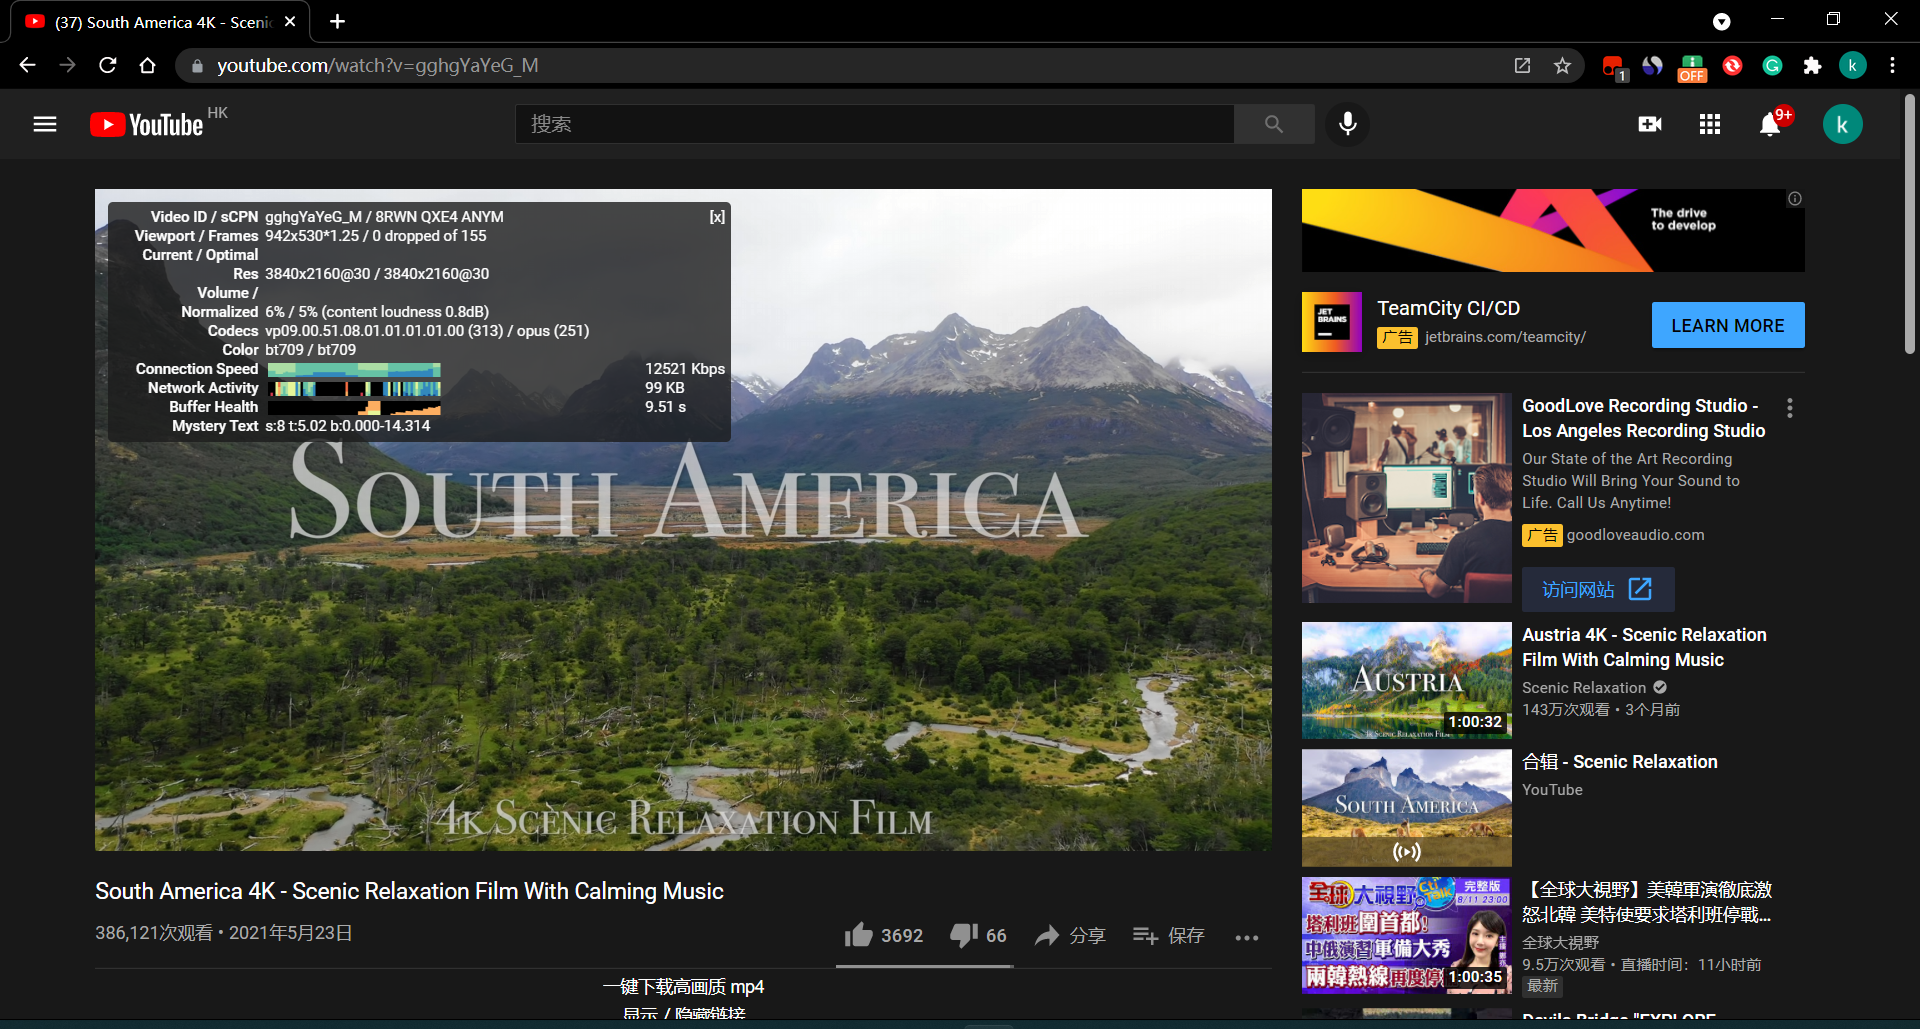Open the YouTube hamburger guide menu
The height and width of the screenshot is (1029, 1920).
click(45, 124)
